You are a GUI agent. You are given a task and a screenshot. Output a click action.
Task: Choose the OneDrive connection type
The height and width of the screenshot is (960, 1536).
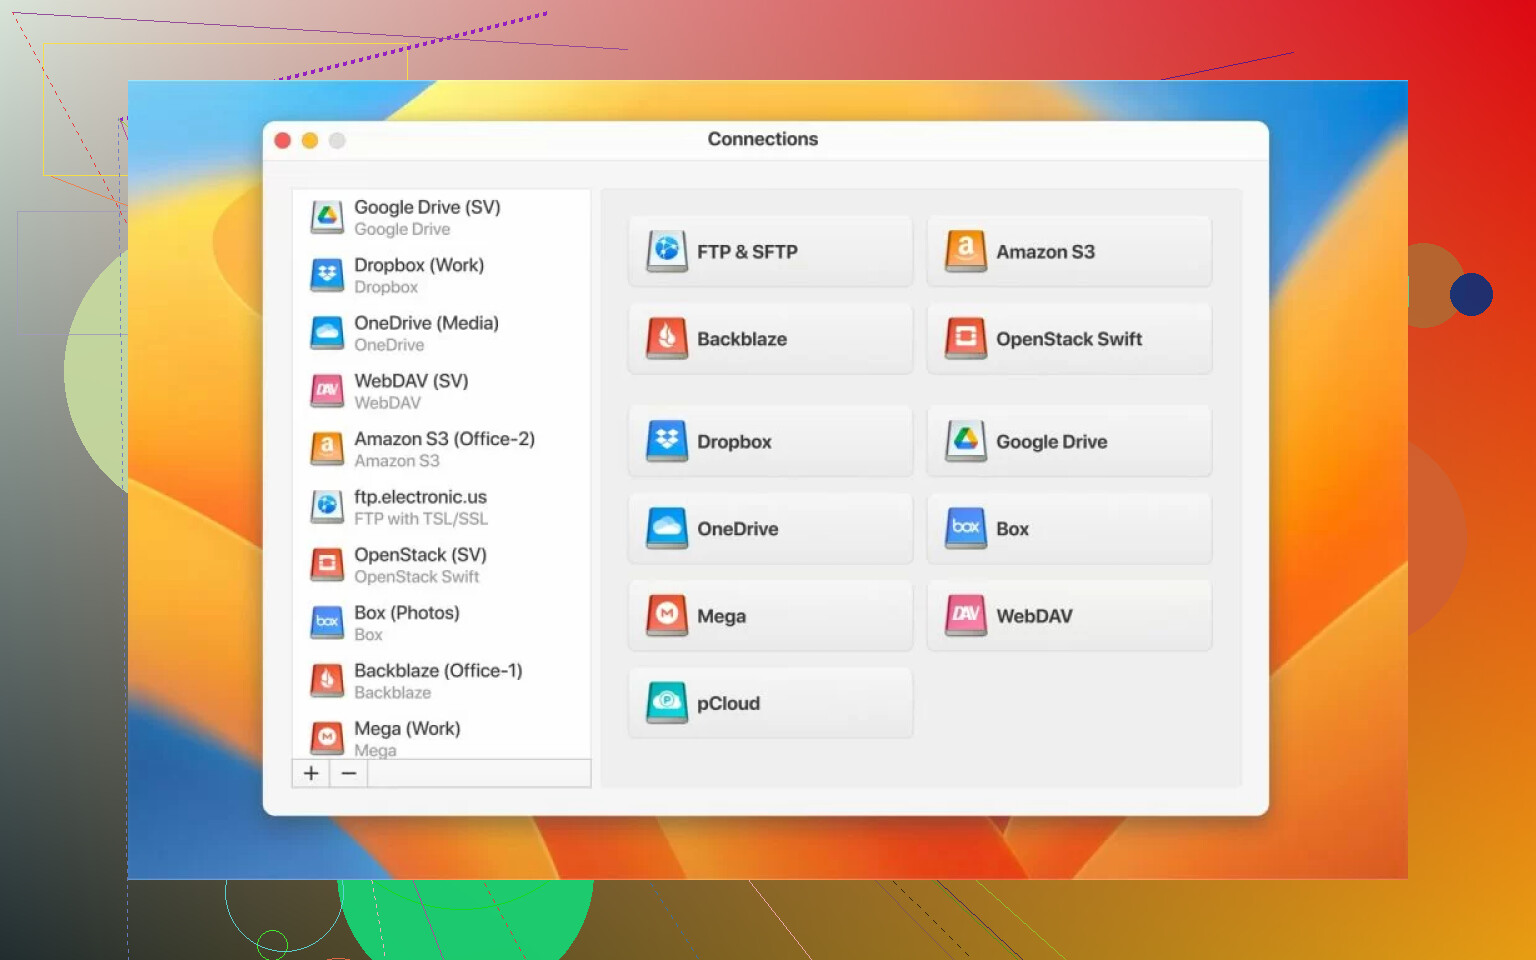(770, 528)
